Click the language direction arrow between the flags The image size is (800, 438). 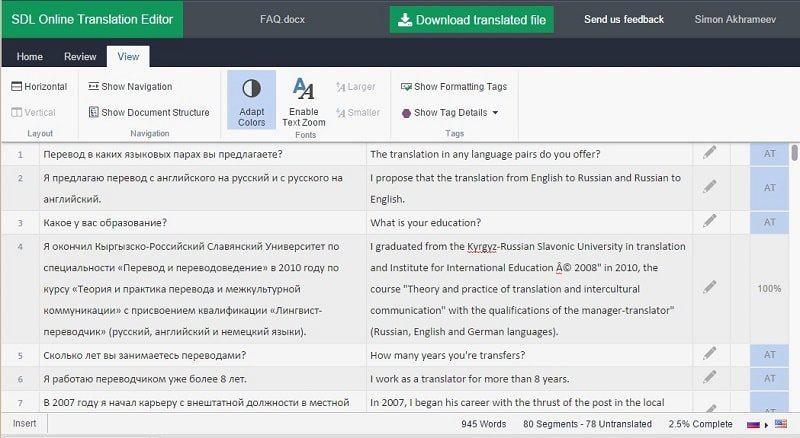pos(766,425)
